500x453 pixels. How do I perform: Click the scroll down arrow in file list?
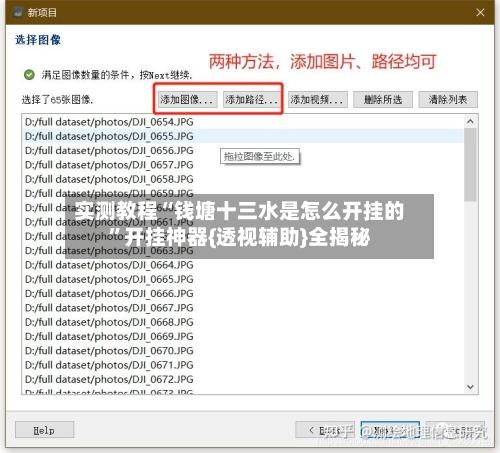point(470,387)
